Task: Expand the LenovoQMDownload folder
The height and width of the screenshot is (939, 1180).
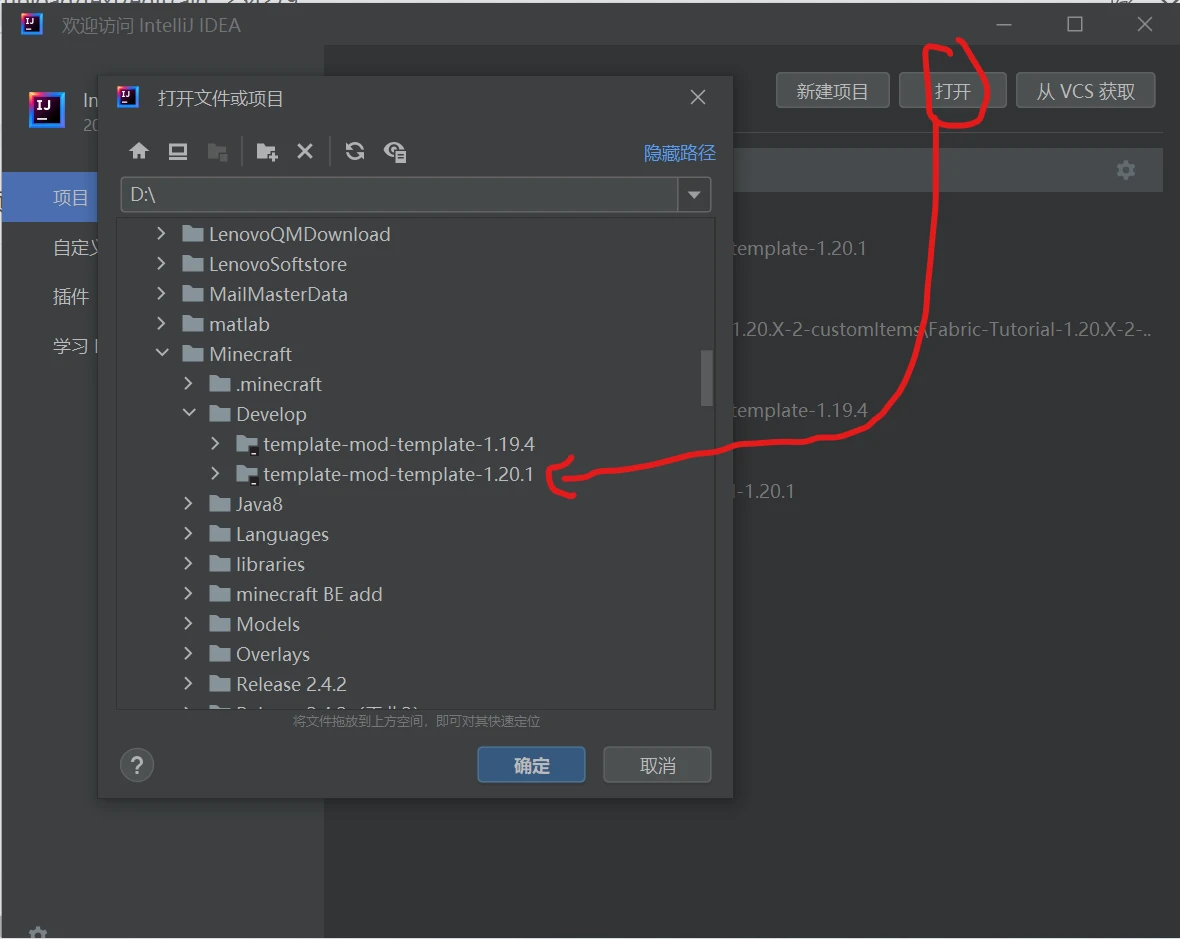Action: 161,234
